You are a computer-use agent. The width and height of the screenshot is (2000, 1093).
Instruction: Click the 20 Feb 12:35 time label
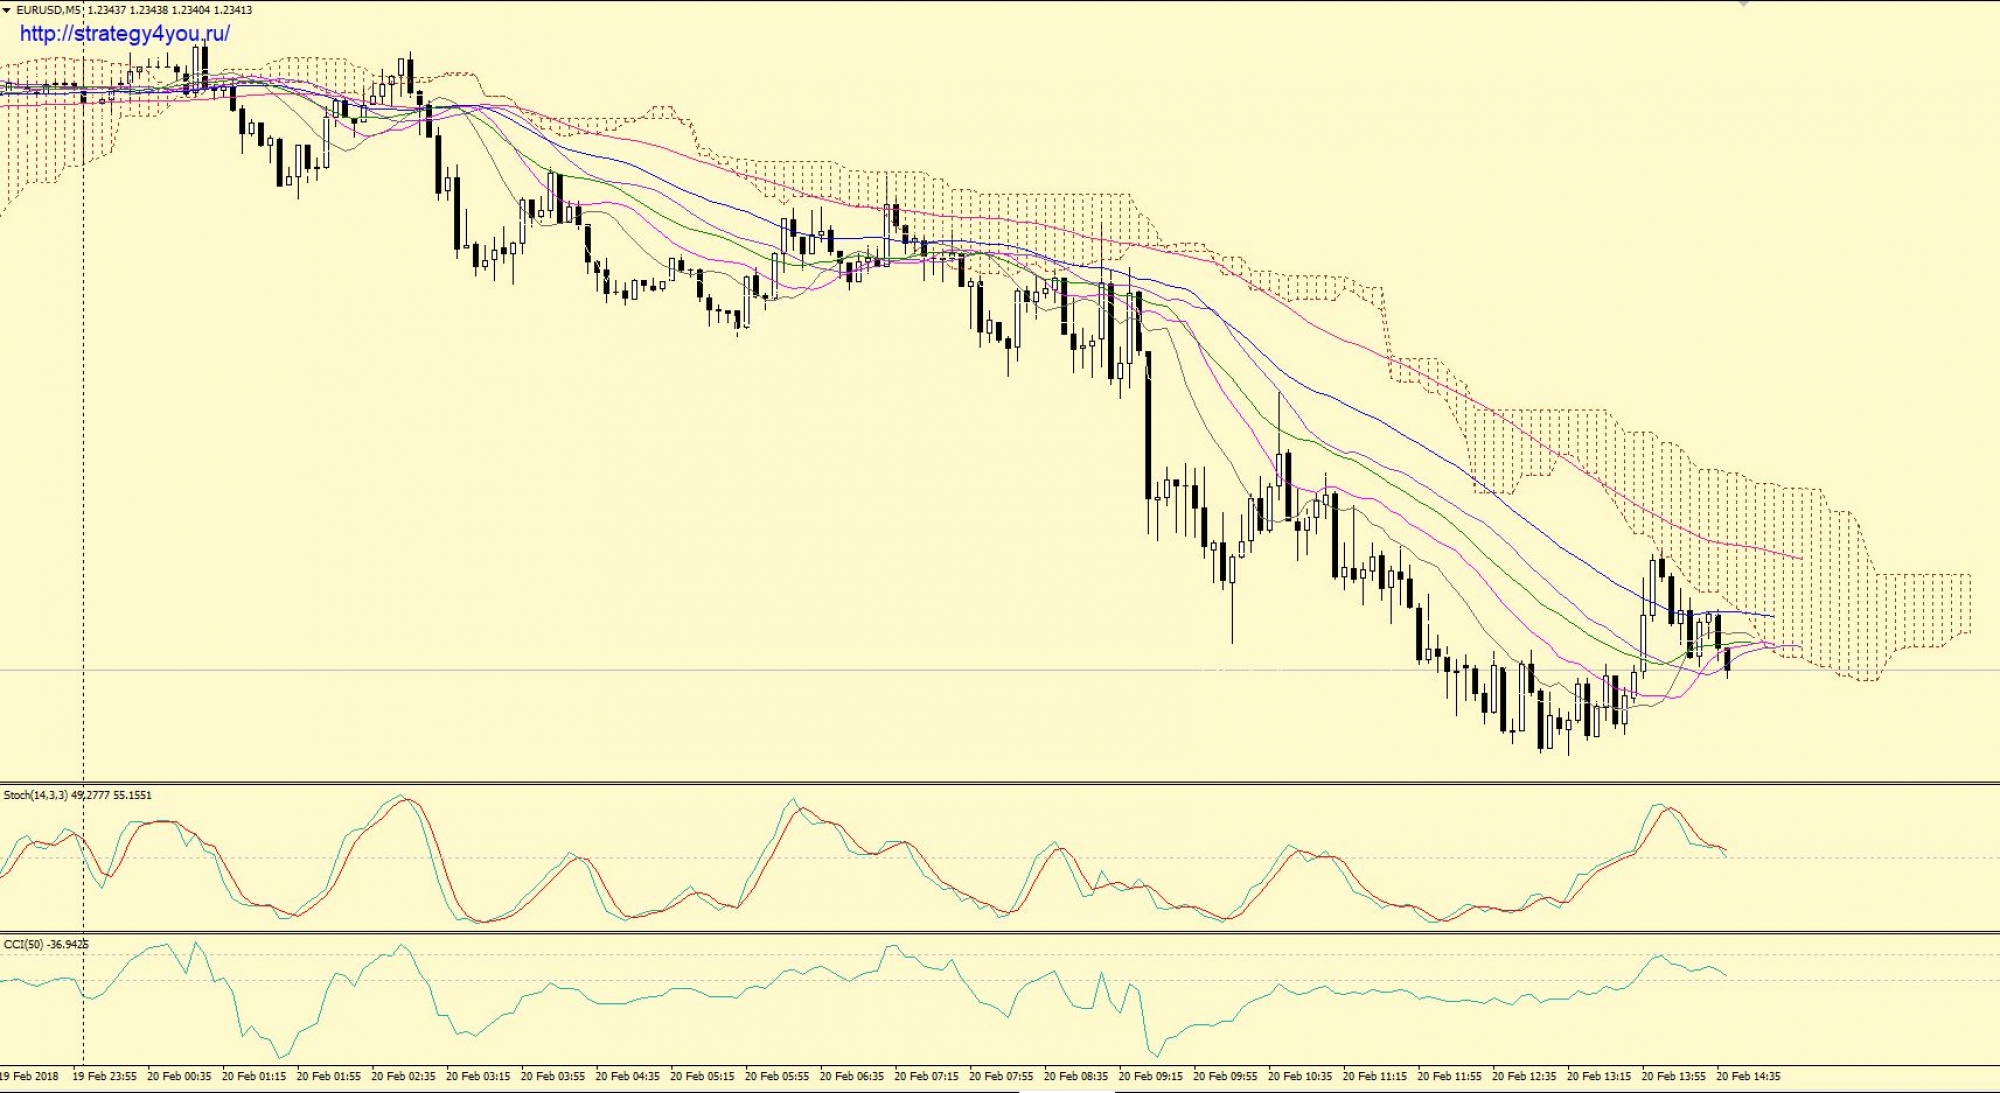coord(1524,1077)
